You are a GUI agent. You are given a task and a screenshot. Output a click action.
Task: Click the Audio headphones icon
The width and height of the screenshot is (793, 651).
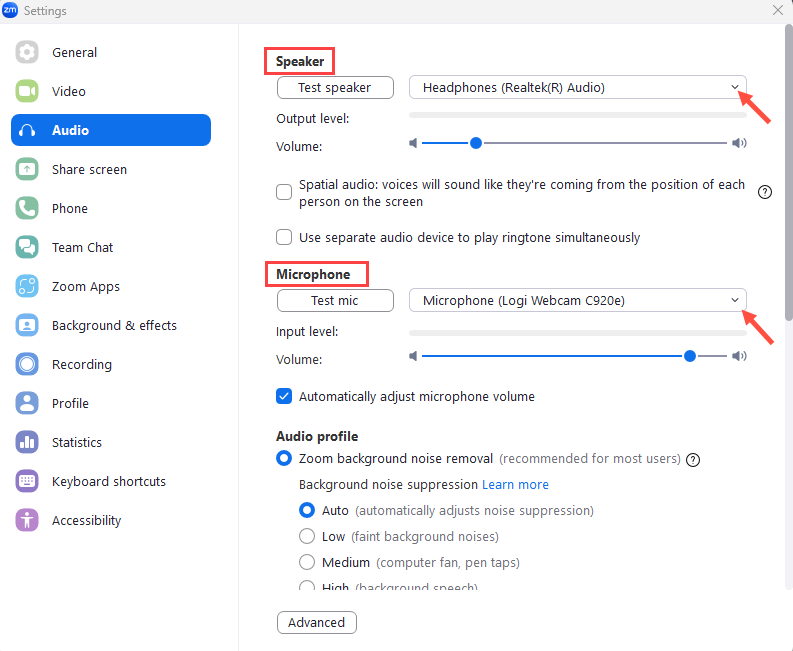27,131
